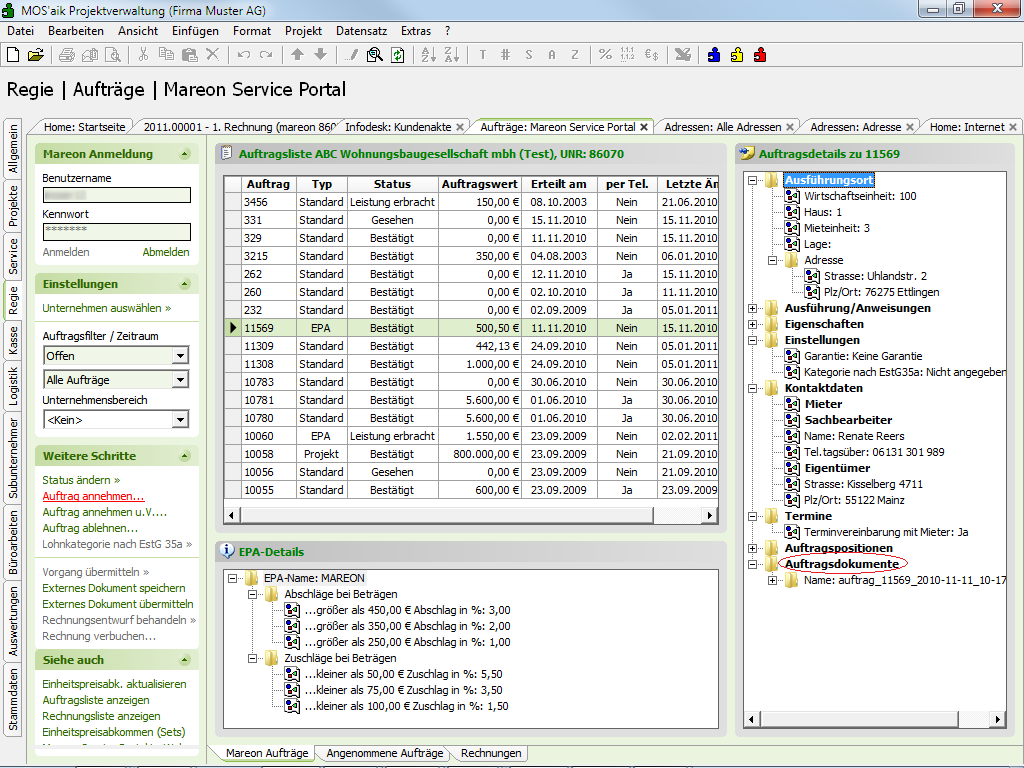The image size is (1024, 768).
Task: Open the Projekt menu
Action: (x=303, y=31)
